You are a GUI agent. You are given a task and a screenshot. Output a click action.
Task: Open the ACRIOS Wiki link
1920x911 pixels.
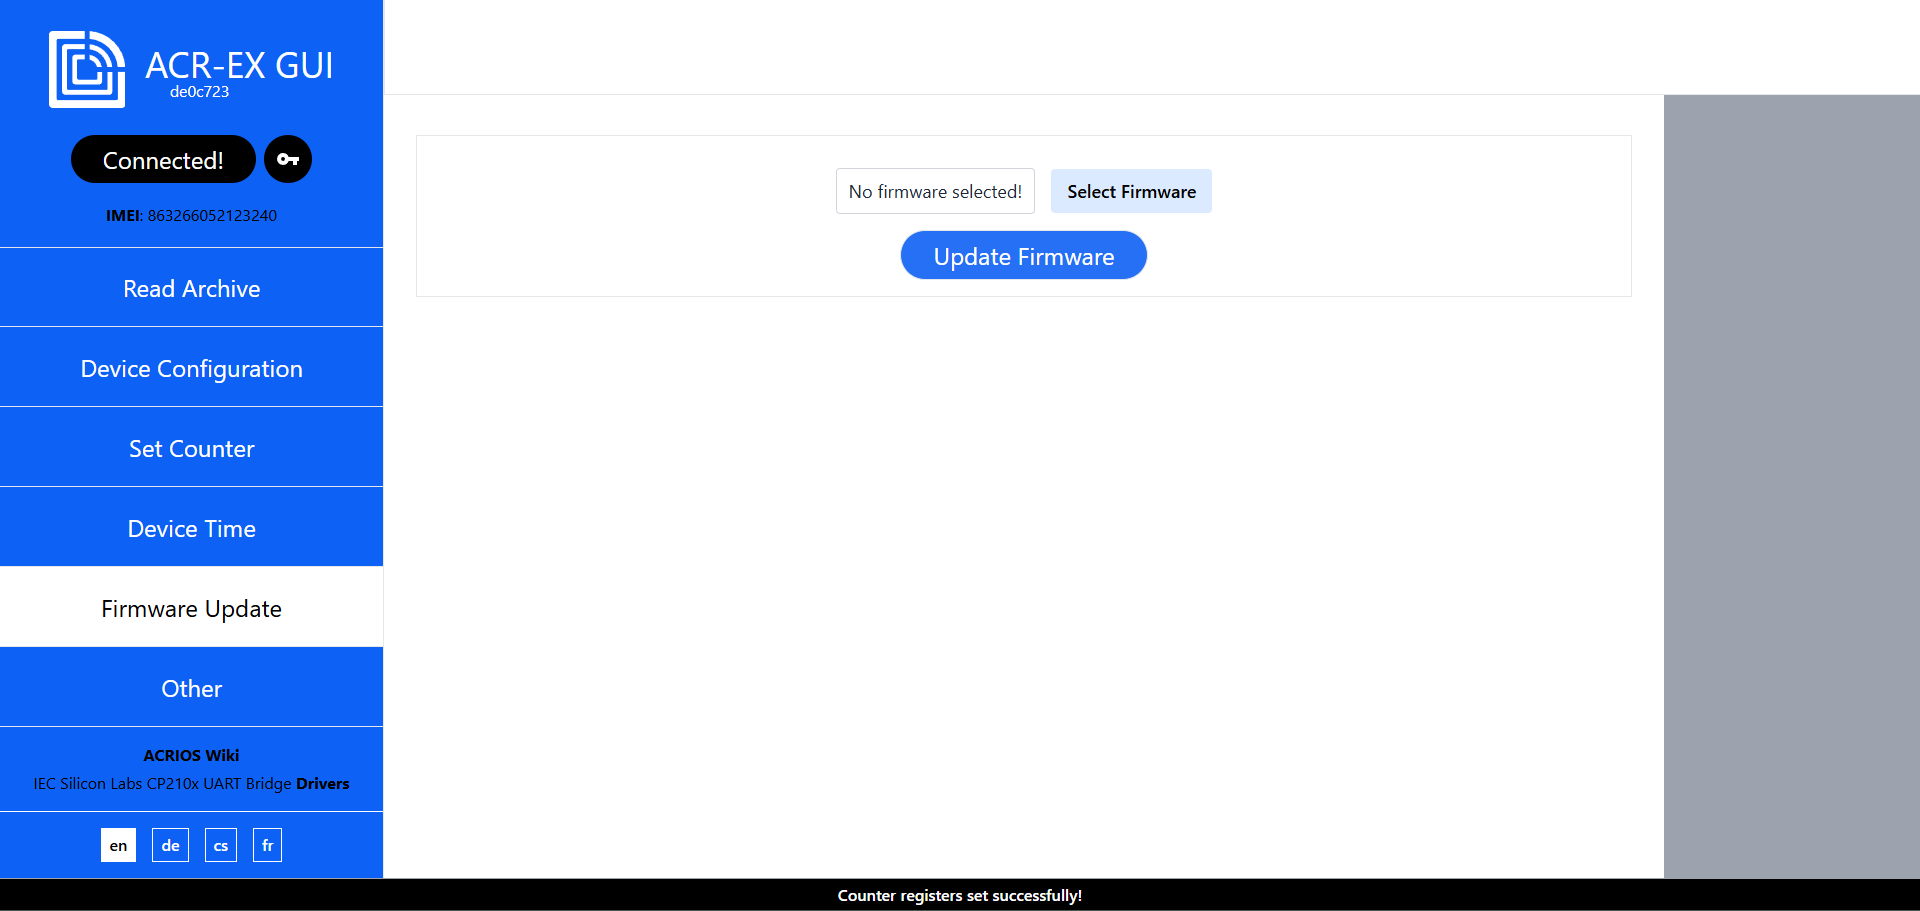click(x=191, y=756)
